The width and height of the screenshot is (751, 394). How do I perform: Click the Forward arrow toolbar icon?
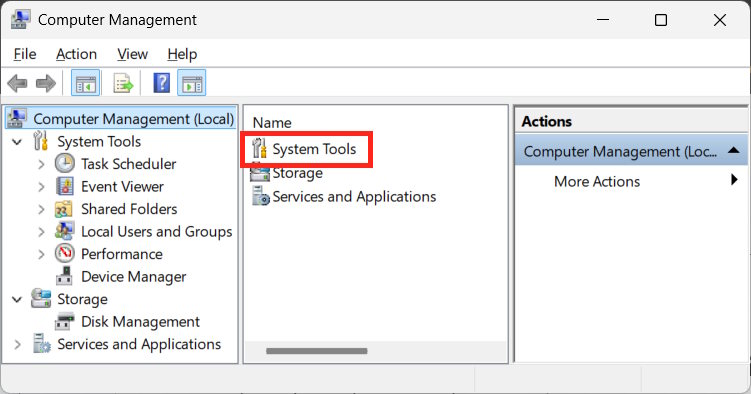click(x=46, y=83)
